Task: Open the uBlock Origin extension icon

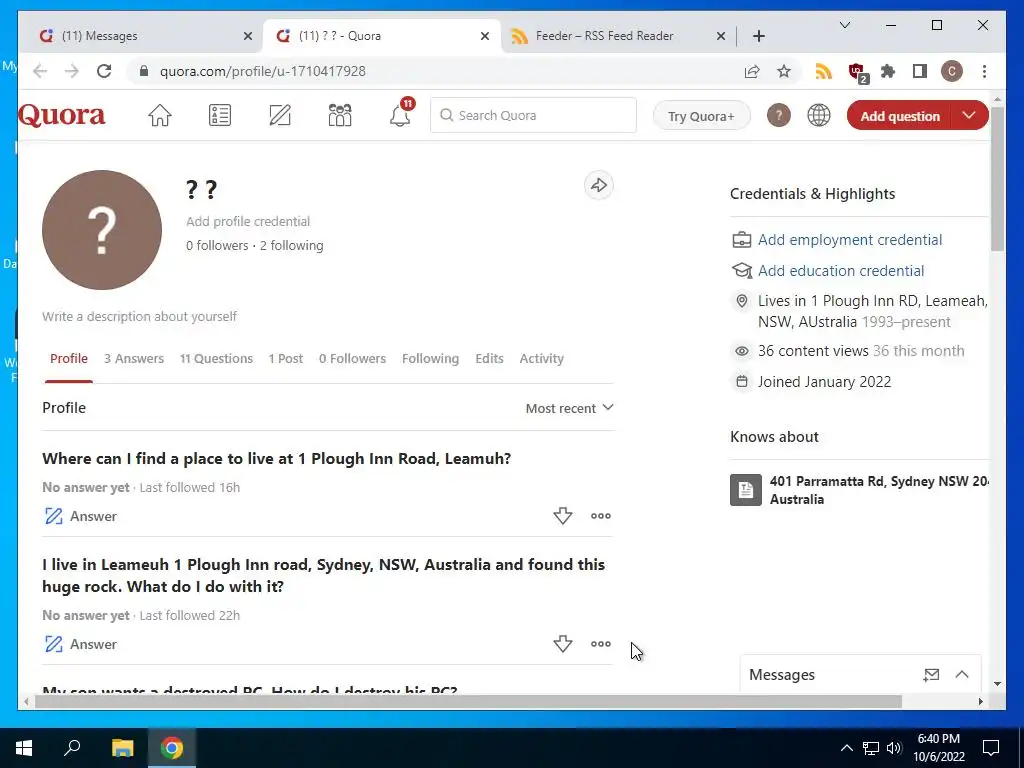Action: [x=857, y=72]
